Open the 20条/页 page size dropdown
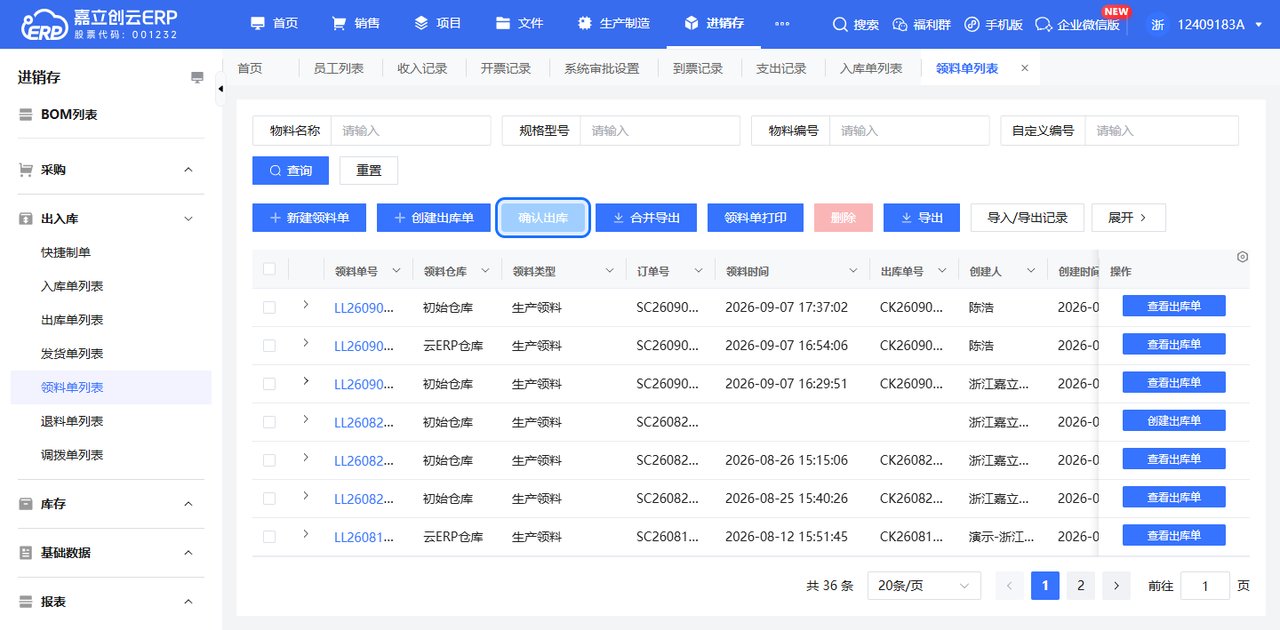Image resolution: width=1280 pixels, height=630 pixels. pyautogui.click(x=924, y=586)
